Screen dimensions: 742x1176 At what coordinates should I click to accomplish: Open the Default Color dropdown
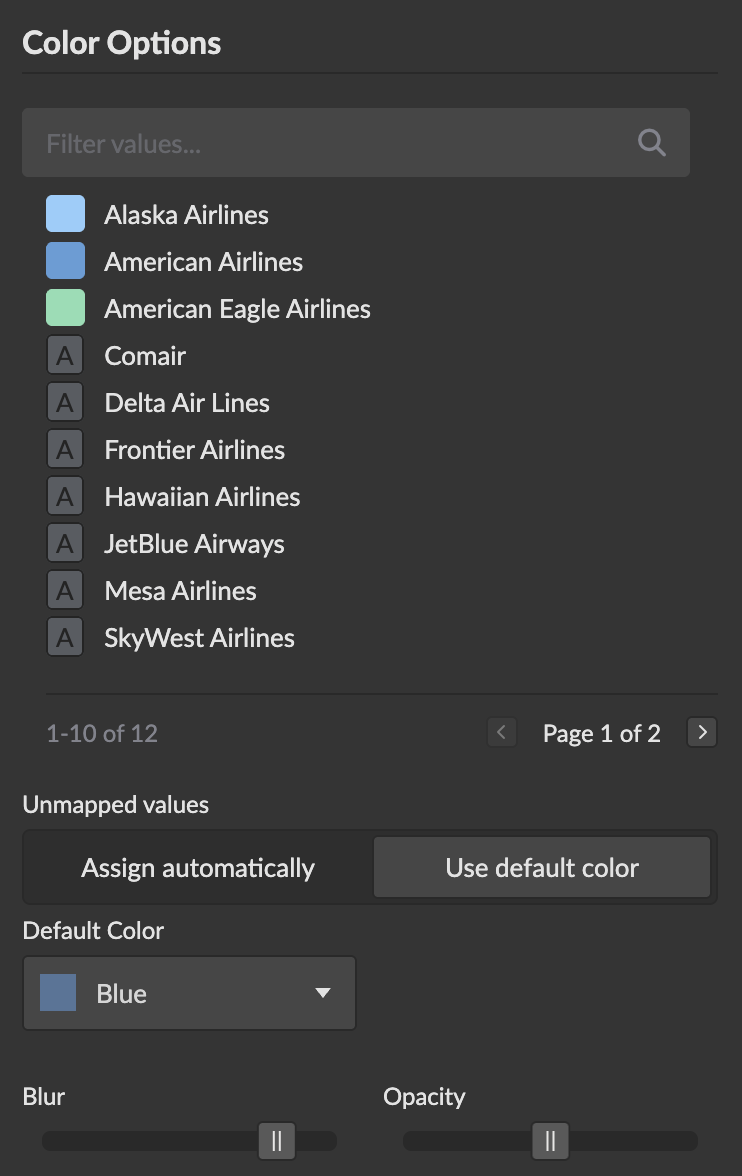[x=189, y=993]
